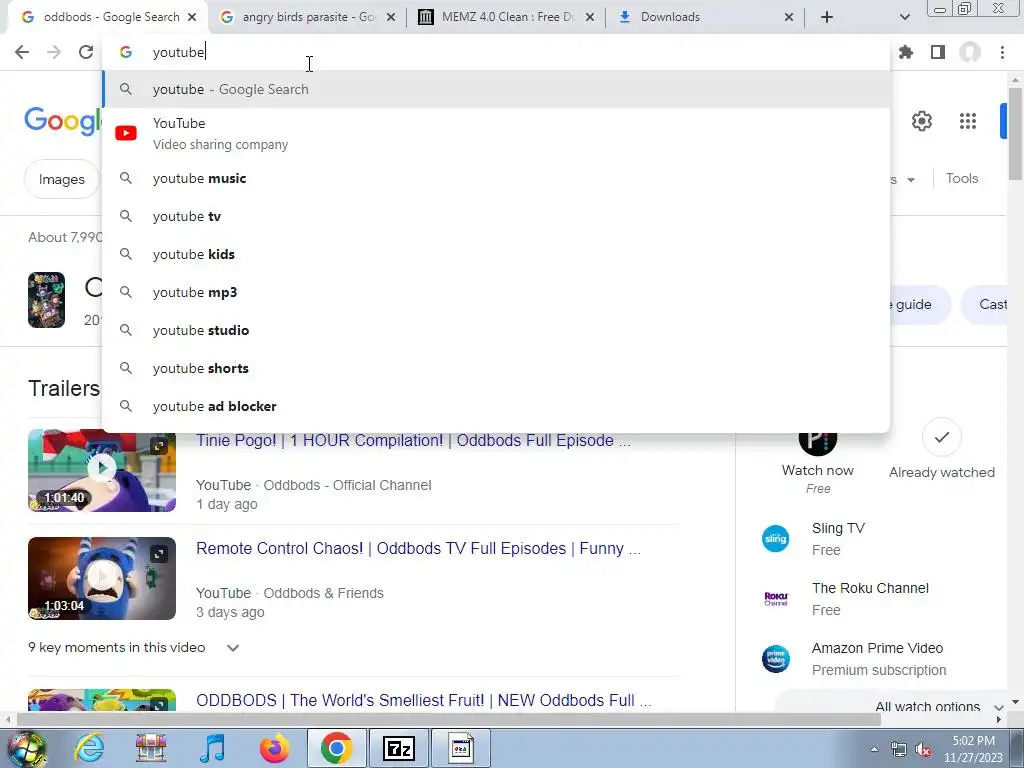Toggle the Chrome side panel icon

[938, 52]
